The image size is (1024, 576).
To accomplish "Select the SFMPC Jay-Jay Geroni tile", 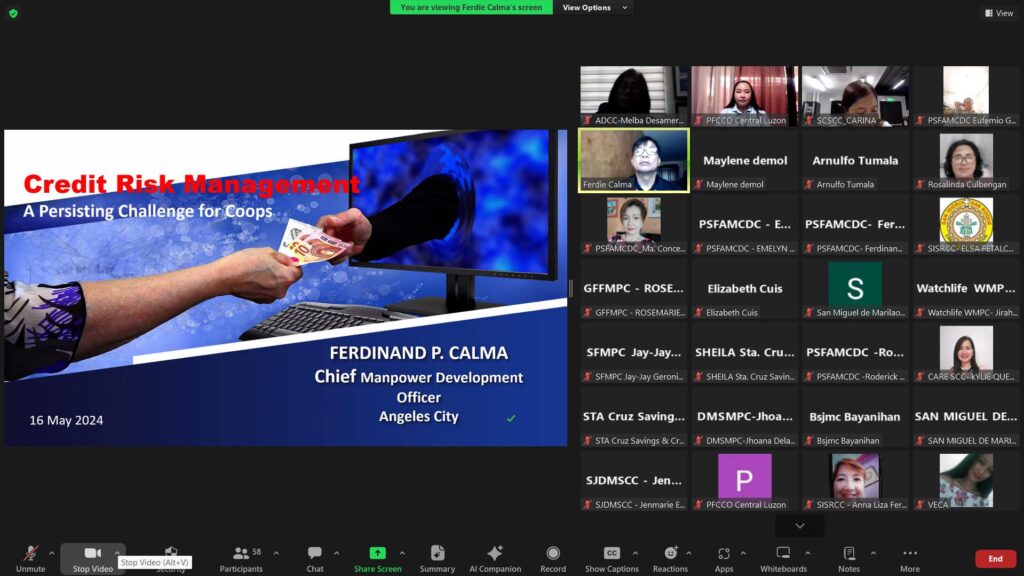I will click(633, 353).
